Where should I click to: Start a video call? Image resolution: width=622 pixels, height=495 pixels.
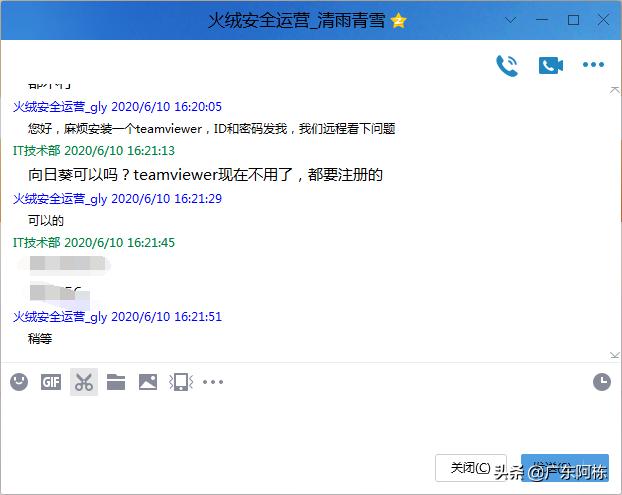tap(551, 65)
